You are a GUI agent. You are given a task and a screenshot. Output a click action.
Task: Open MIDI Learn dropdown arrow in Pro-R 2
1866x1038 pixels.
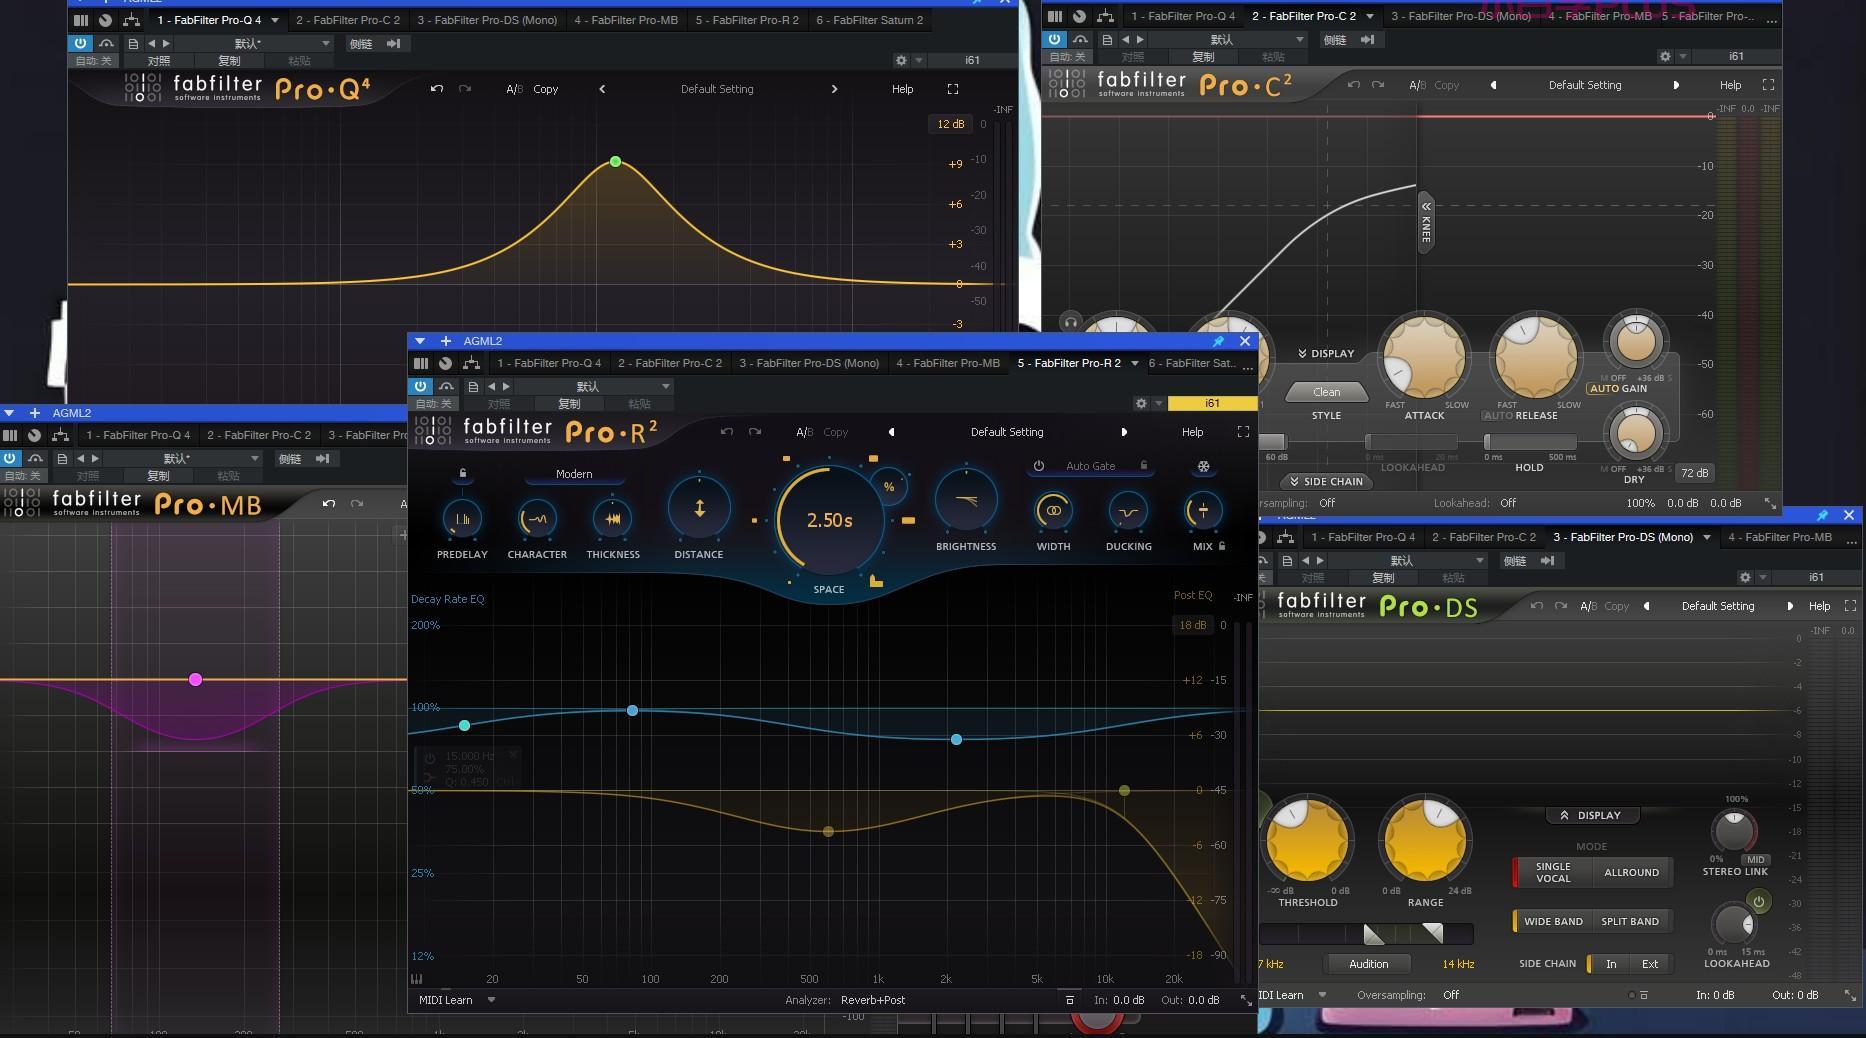pyautogui.click(x=491, y=999)
